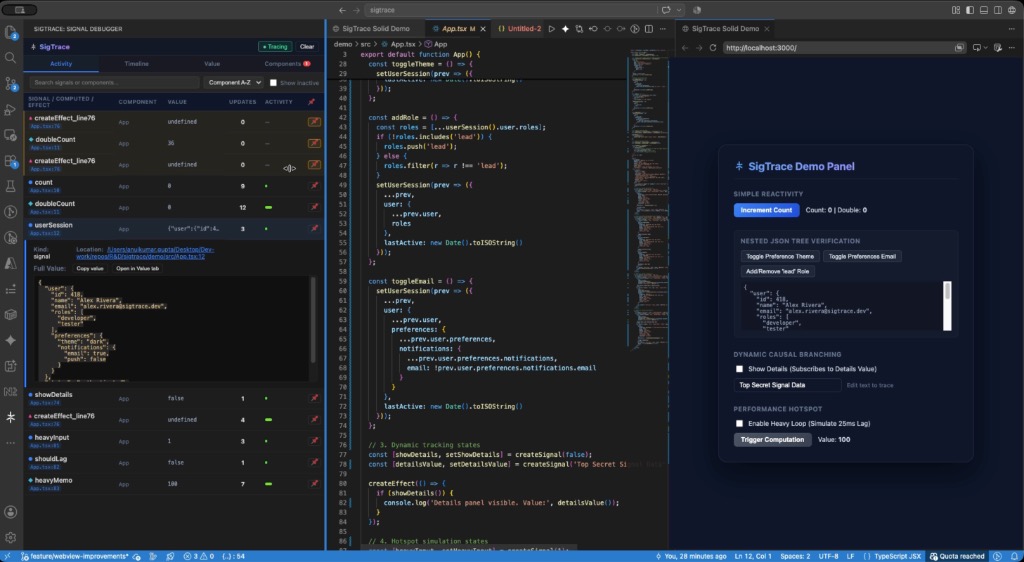
Task: Pin the shouldLag signal row
Action: (x=314, y=462)
